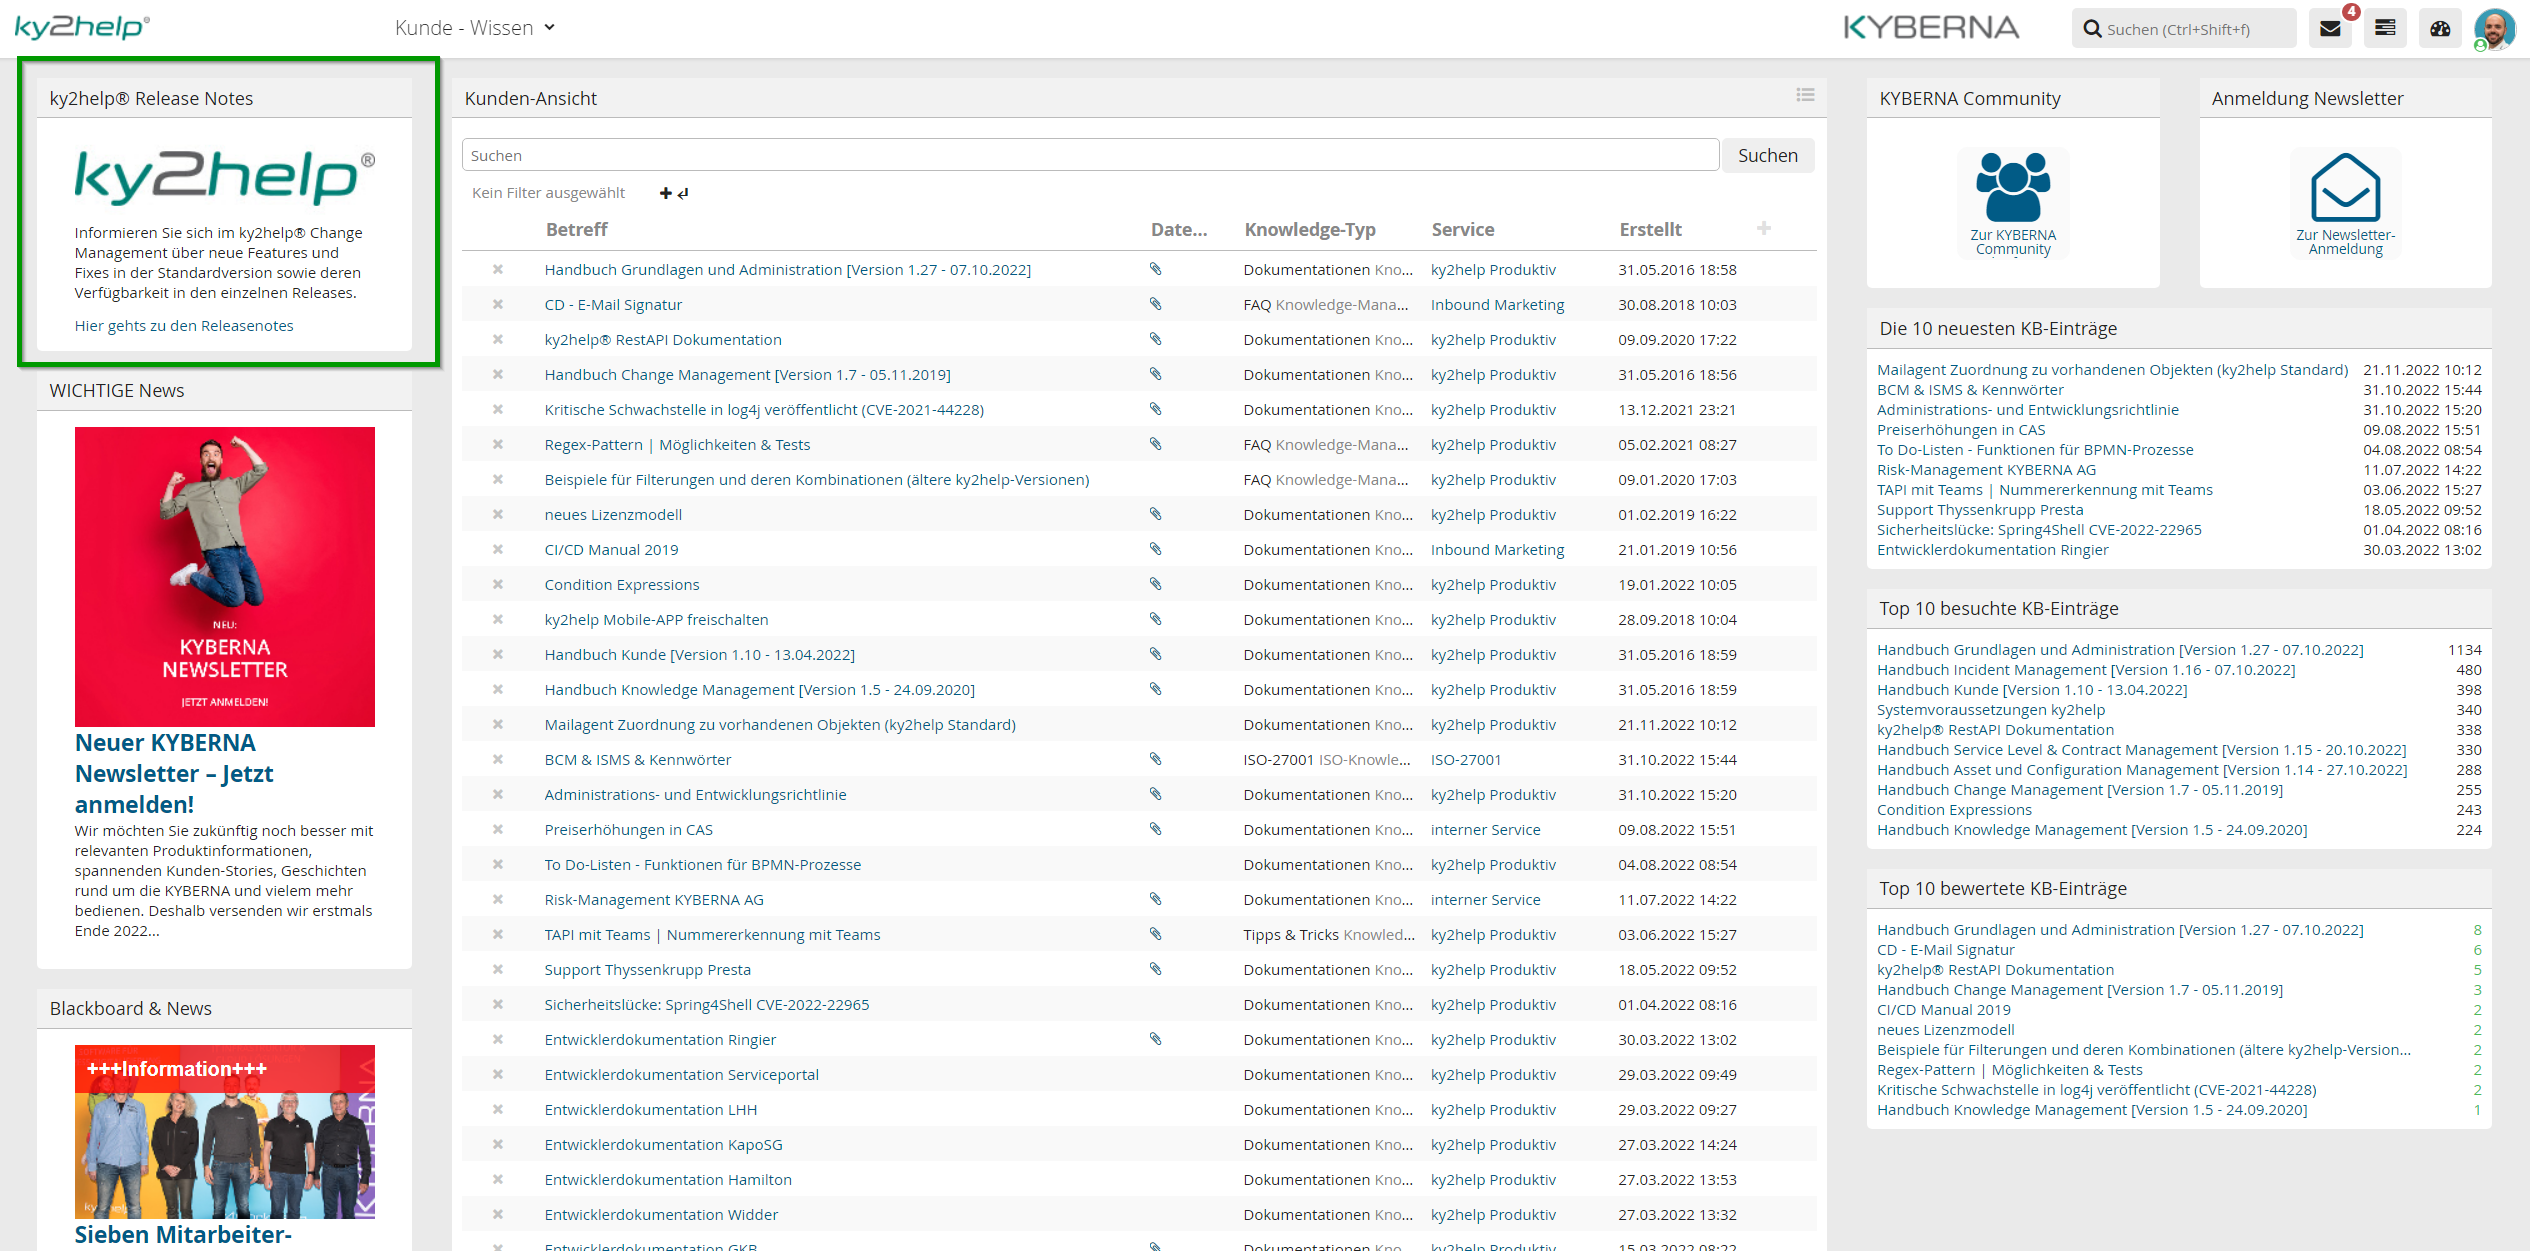Click date 31.05.2016 18:58 in first row
The height and width of the screenshot is (1251, 2530).
[1677, 269]
